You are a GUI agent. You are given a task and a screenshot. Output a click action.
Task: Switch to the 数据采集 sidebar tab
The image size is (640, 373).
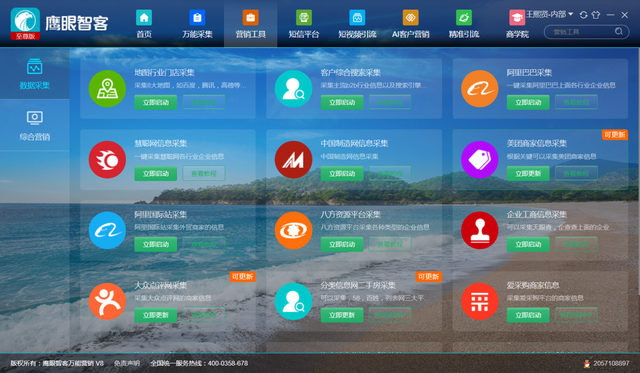tap(35, 74)
